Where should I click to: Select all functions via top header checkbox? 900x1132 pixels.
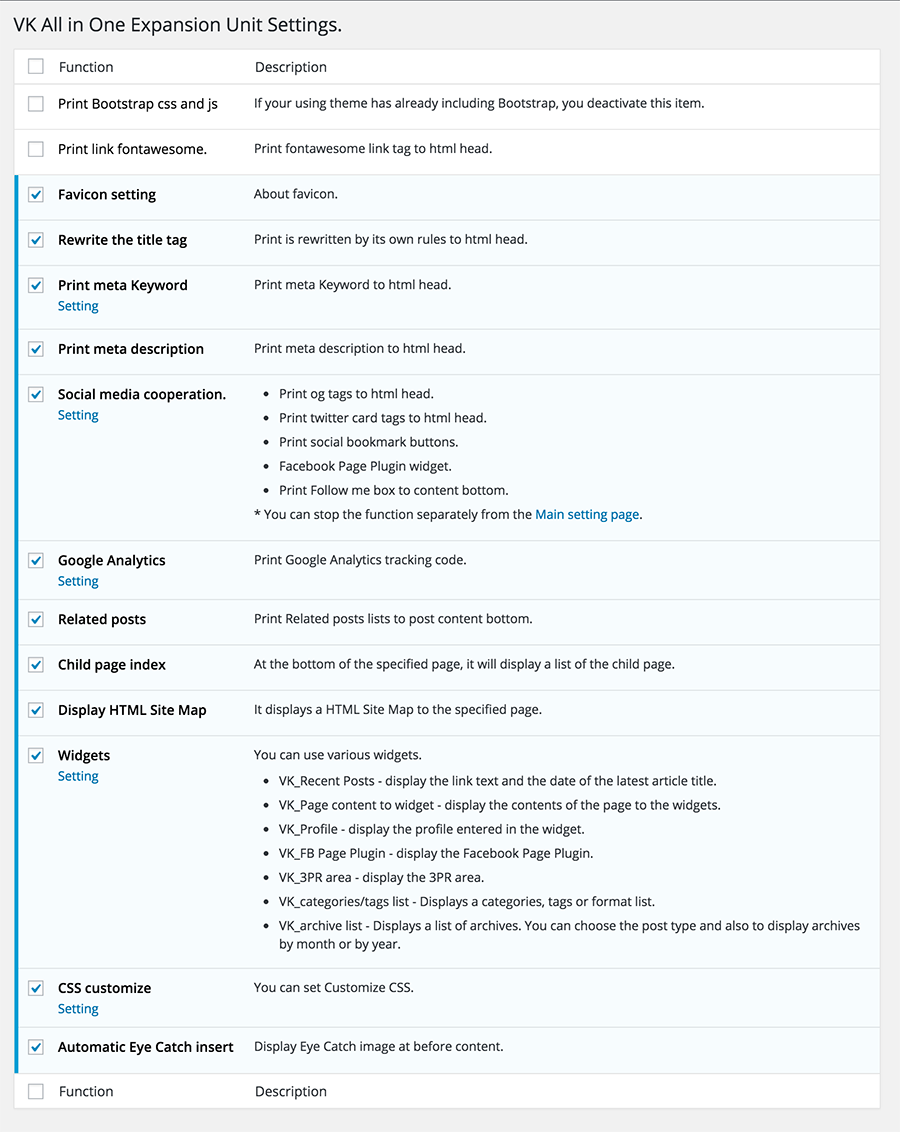point(36,67)
